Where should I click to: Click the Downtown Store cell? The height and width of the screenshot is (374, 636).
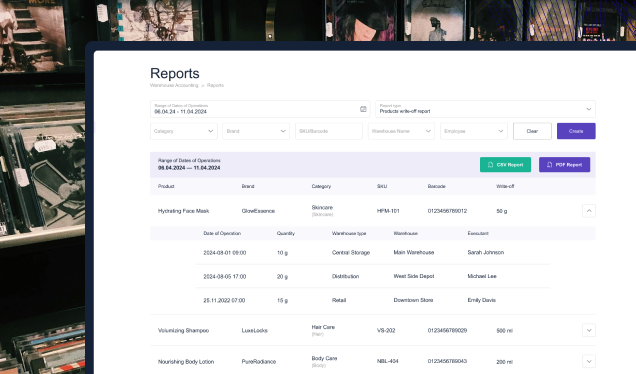tap(413, 300)
